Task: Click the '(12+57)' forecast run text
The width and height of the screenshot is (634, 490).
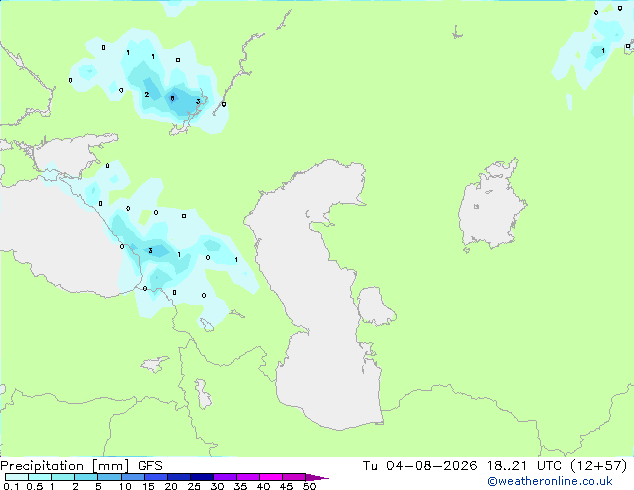Action: [598, 466]
